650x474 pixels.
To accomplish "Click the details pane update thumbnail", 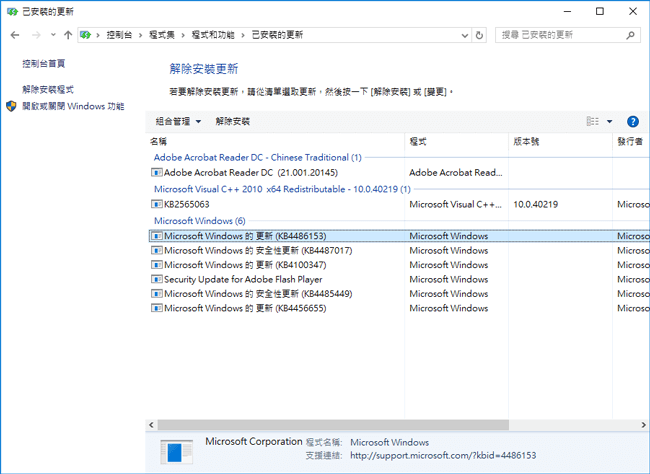I will pyautogui.click(x=177, y=452).
